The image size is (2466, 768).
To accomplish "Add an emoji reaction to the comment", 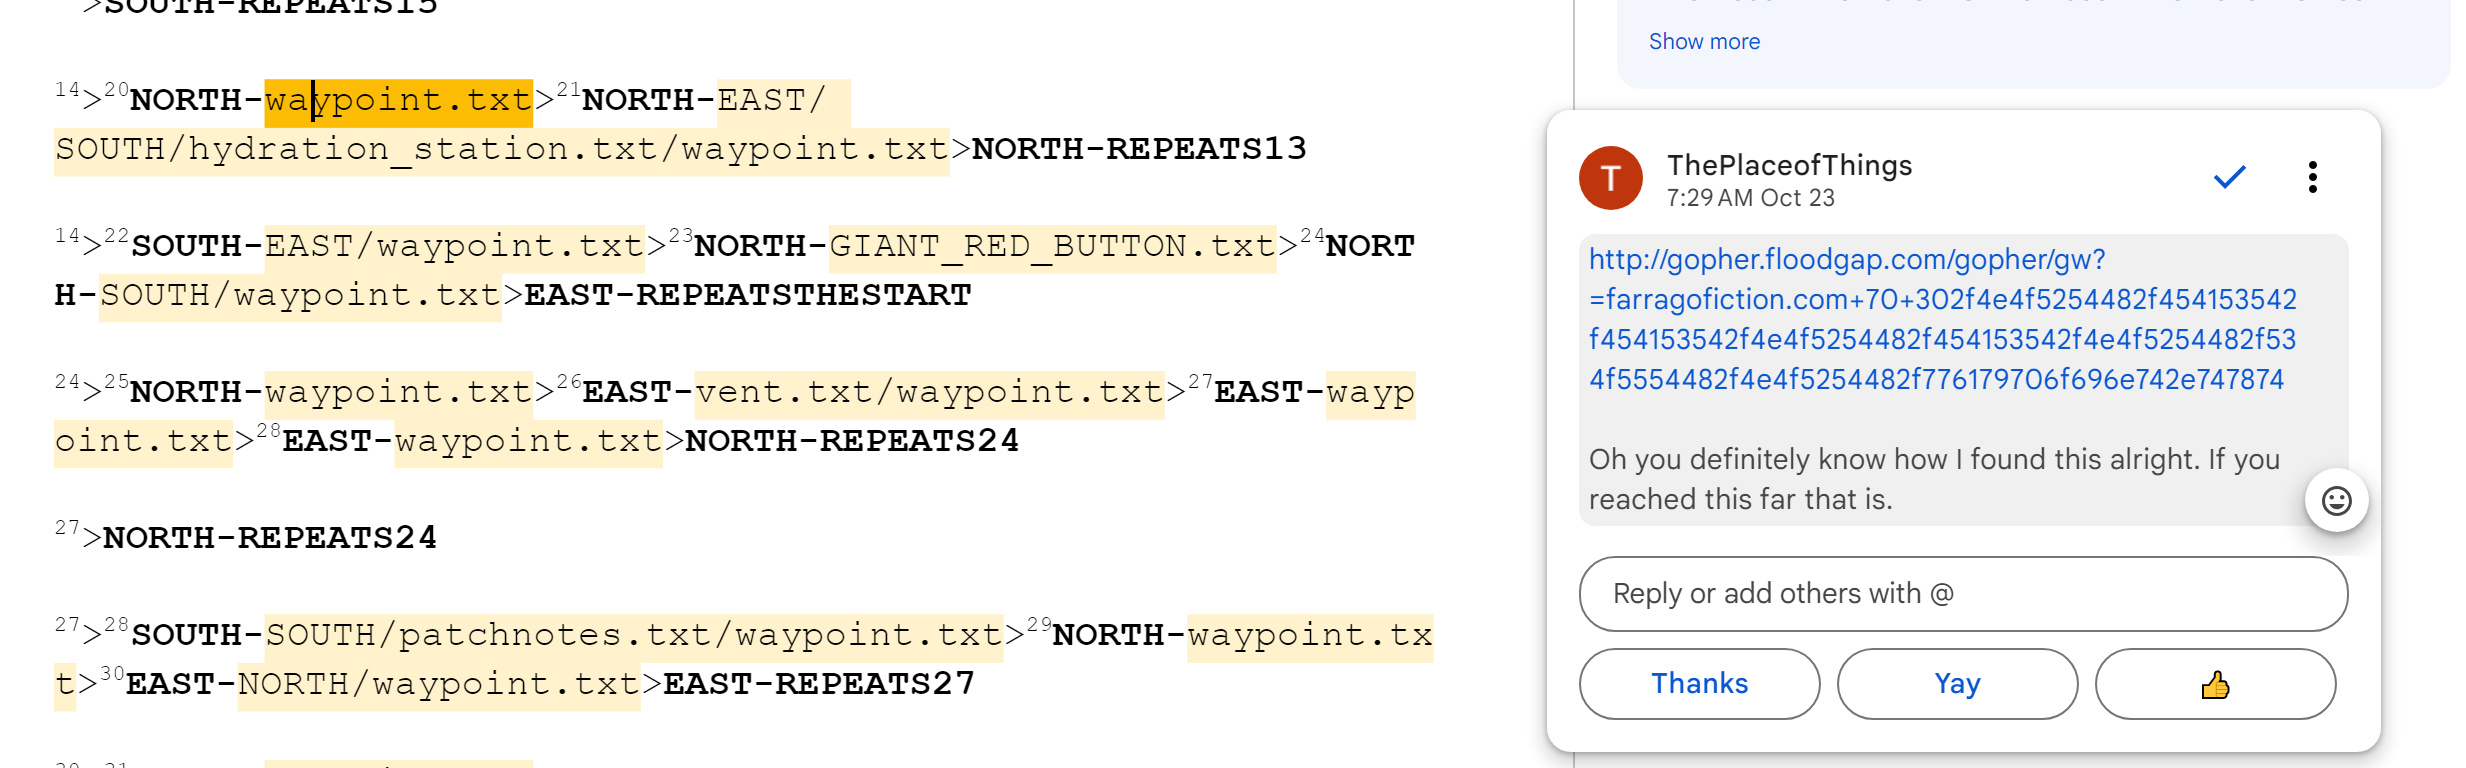I will coord(2336,500).
